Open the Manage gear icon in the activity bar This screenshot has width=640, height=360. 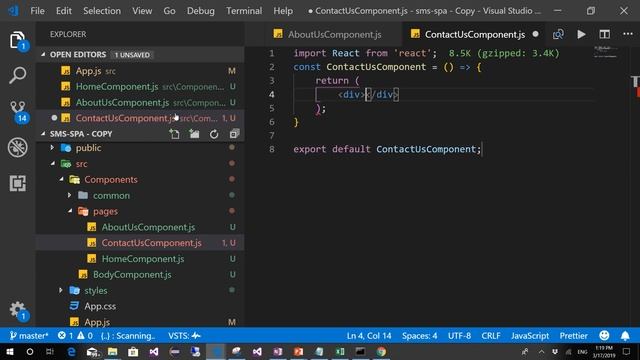coord(18,311)
